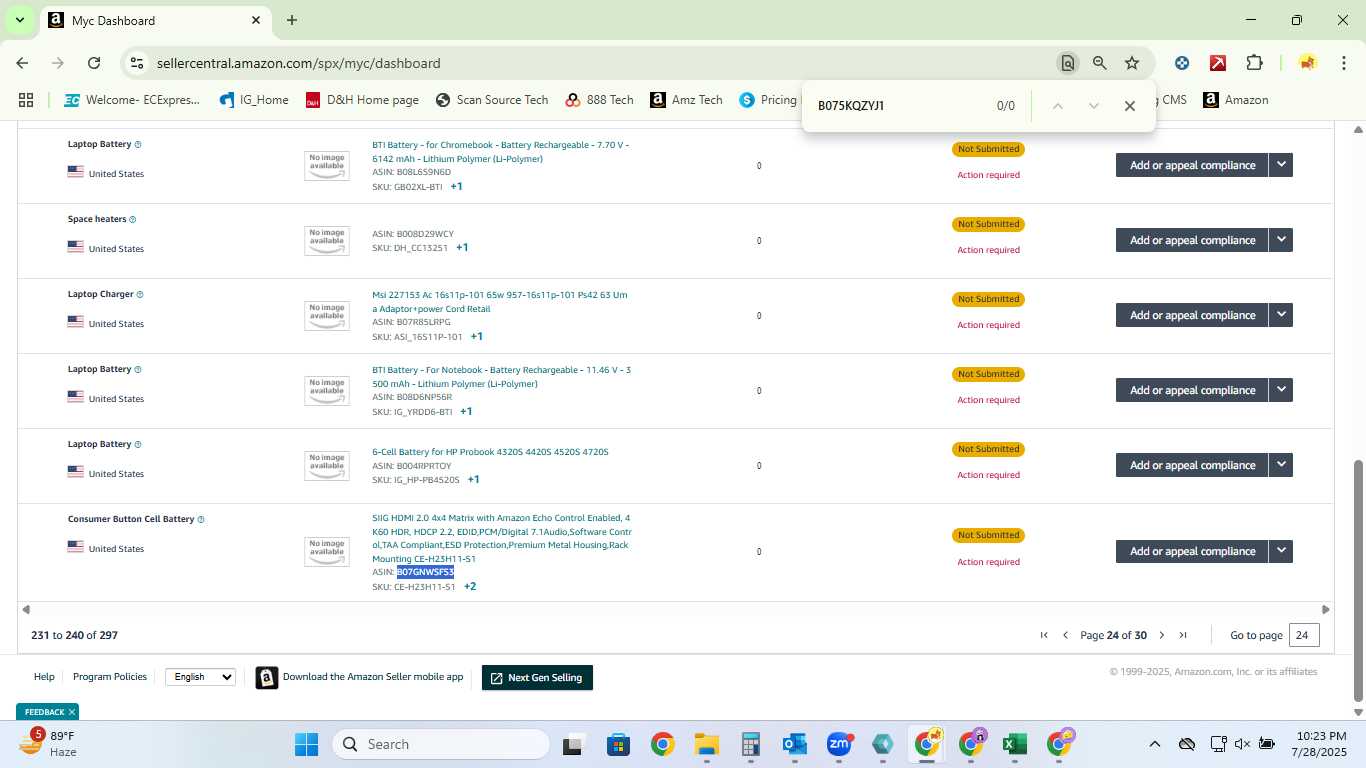This screenshot has height=768, width=1366.
Task: Show additional SKUs +1 for DH_CC13251
Action: click(462, 248)
